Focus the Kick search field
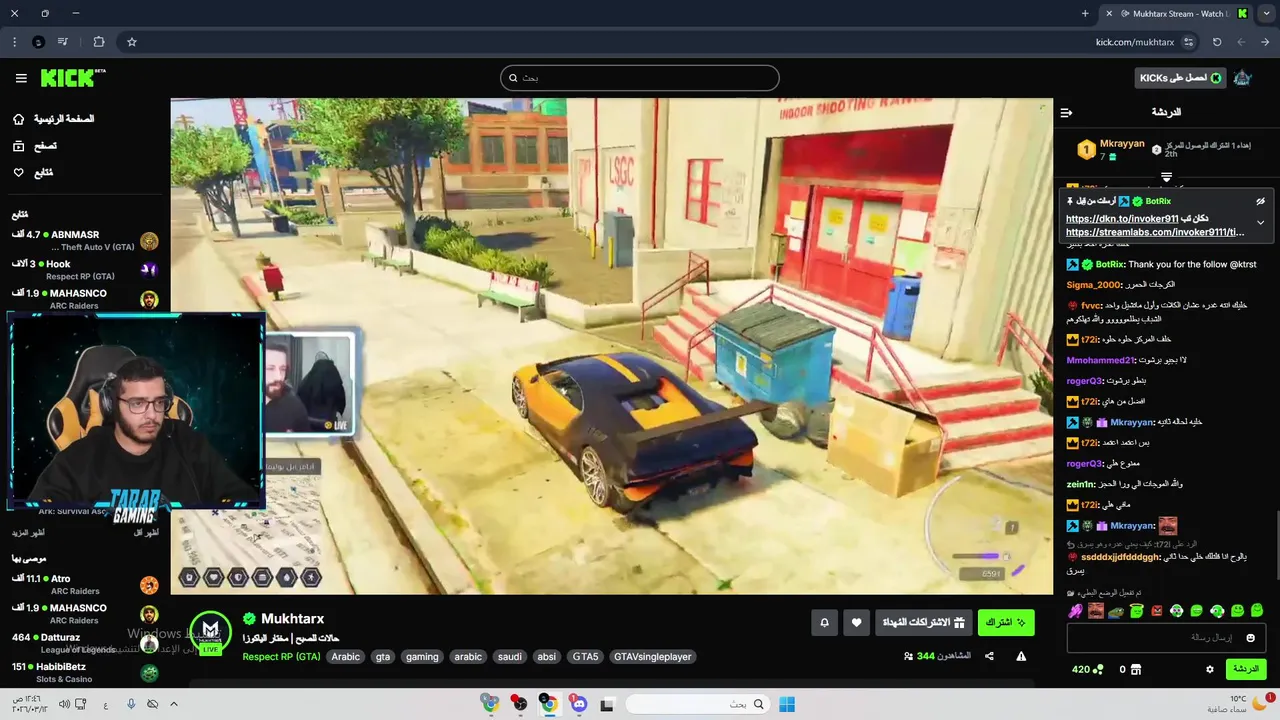The image size is (1280, 720). click(x=640, y=78)
